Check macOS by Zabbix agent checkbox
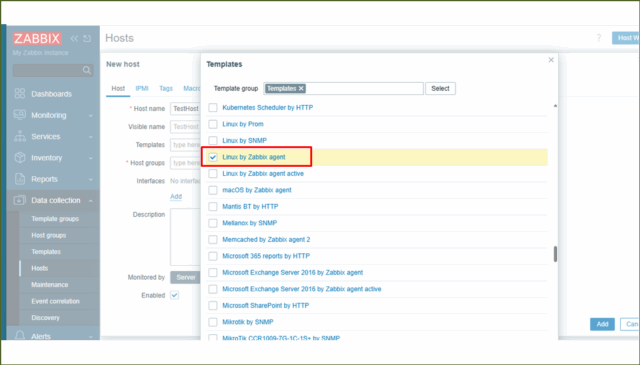Viewport: 640px width, 365px height. point(213,190)
